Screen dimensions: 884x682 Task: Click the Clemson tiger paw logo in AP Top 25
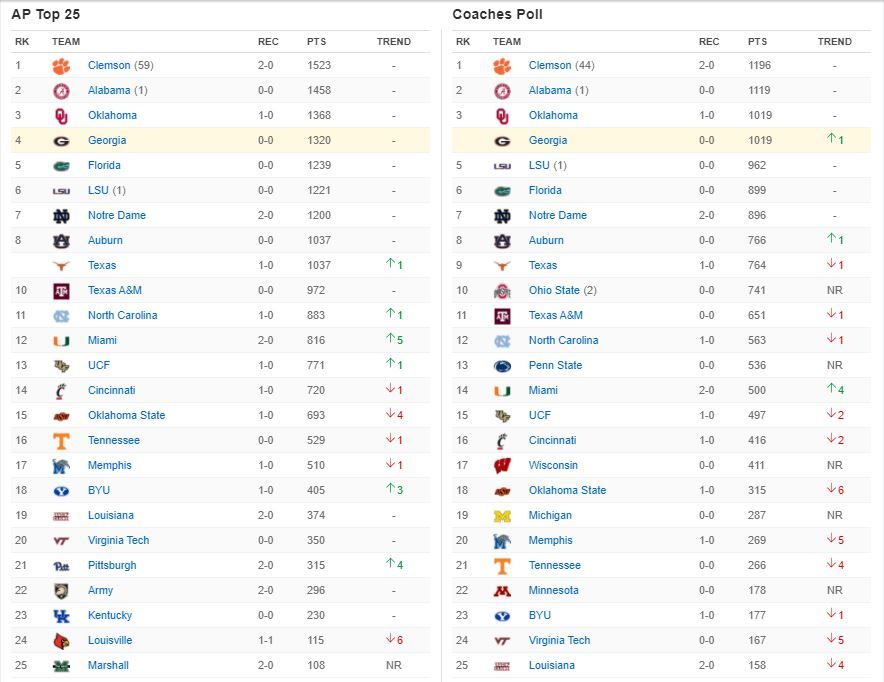coord(62,66)
